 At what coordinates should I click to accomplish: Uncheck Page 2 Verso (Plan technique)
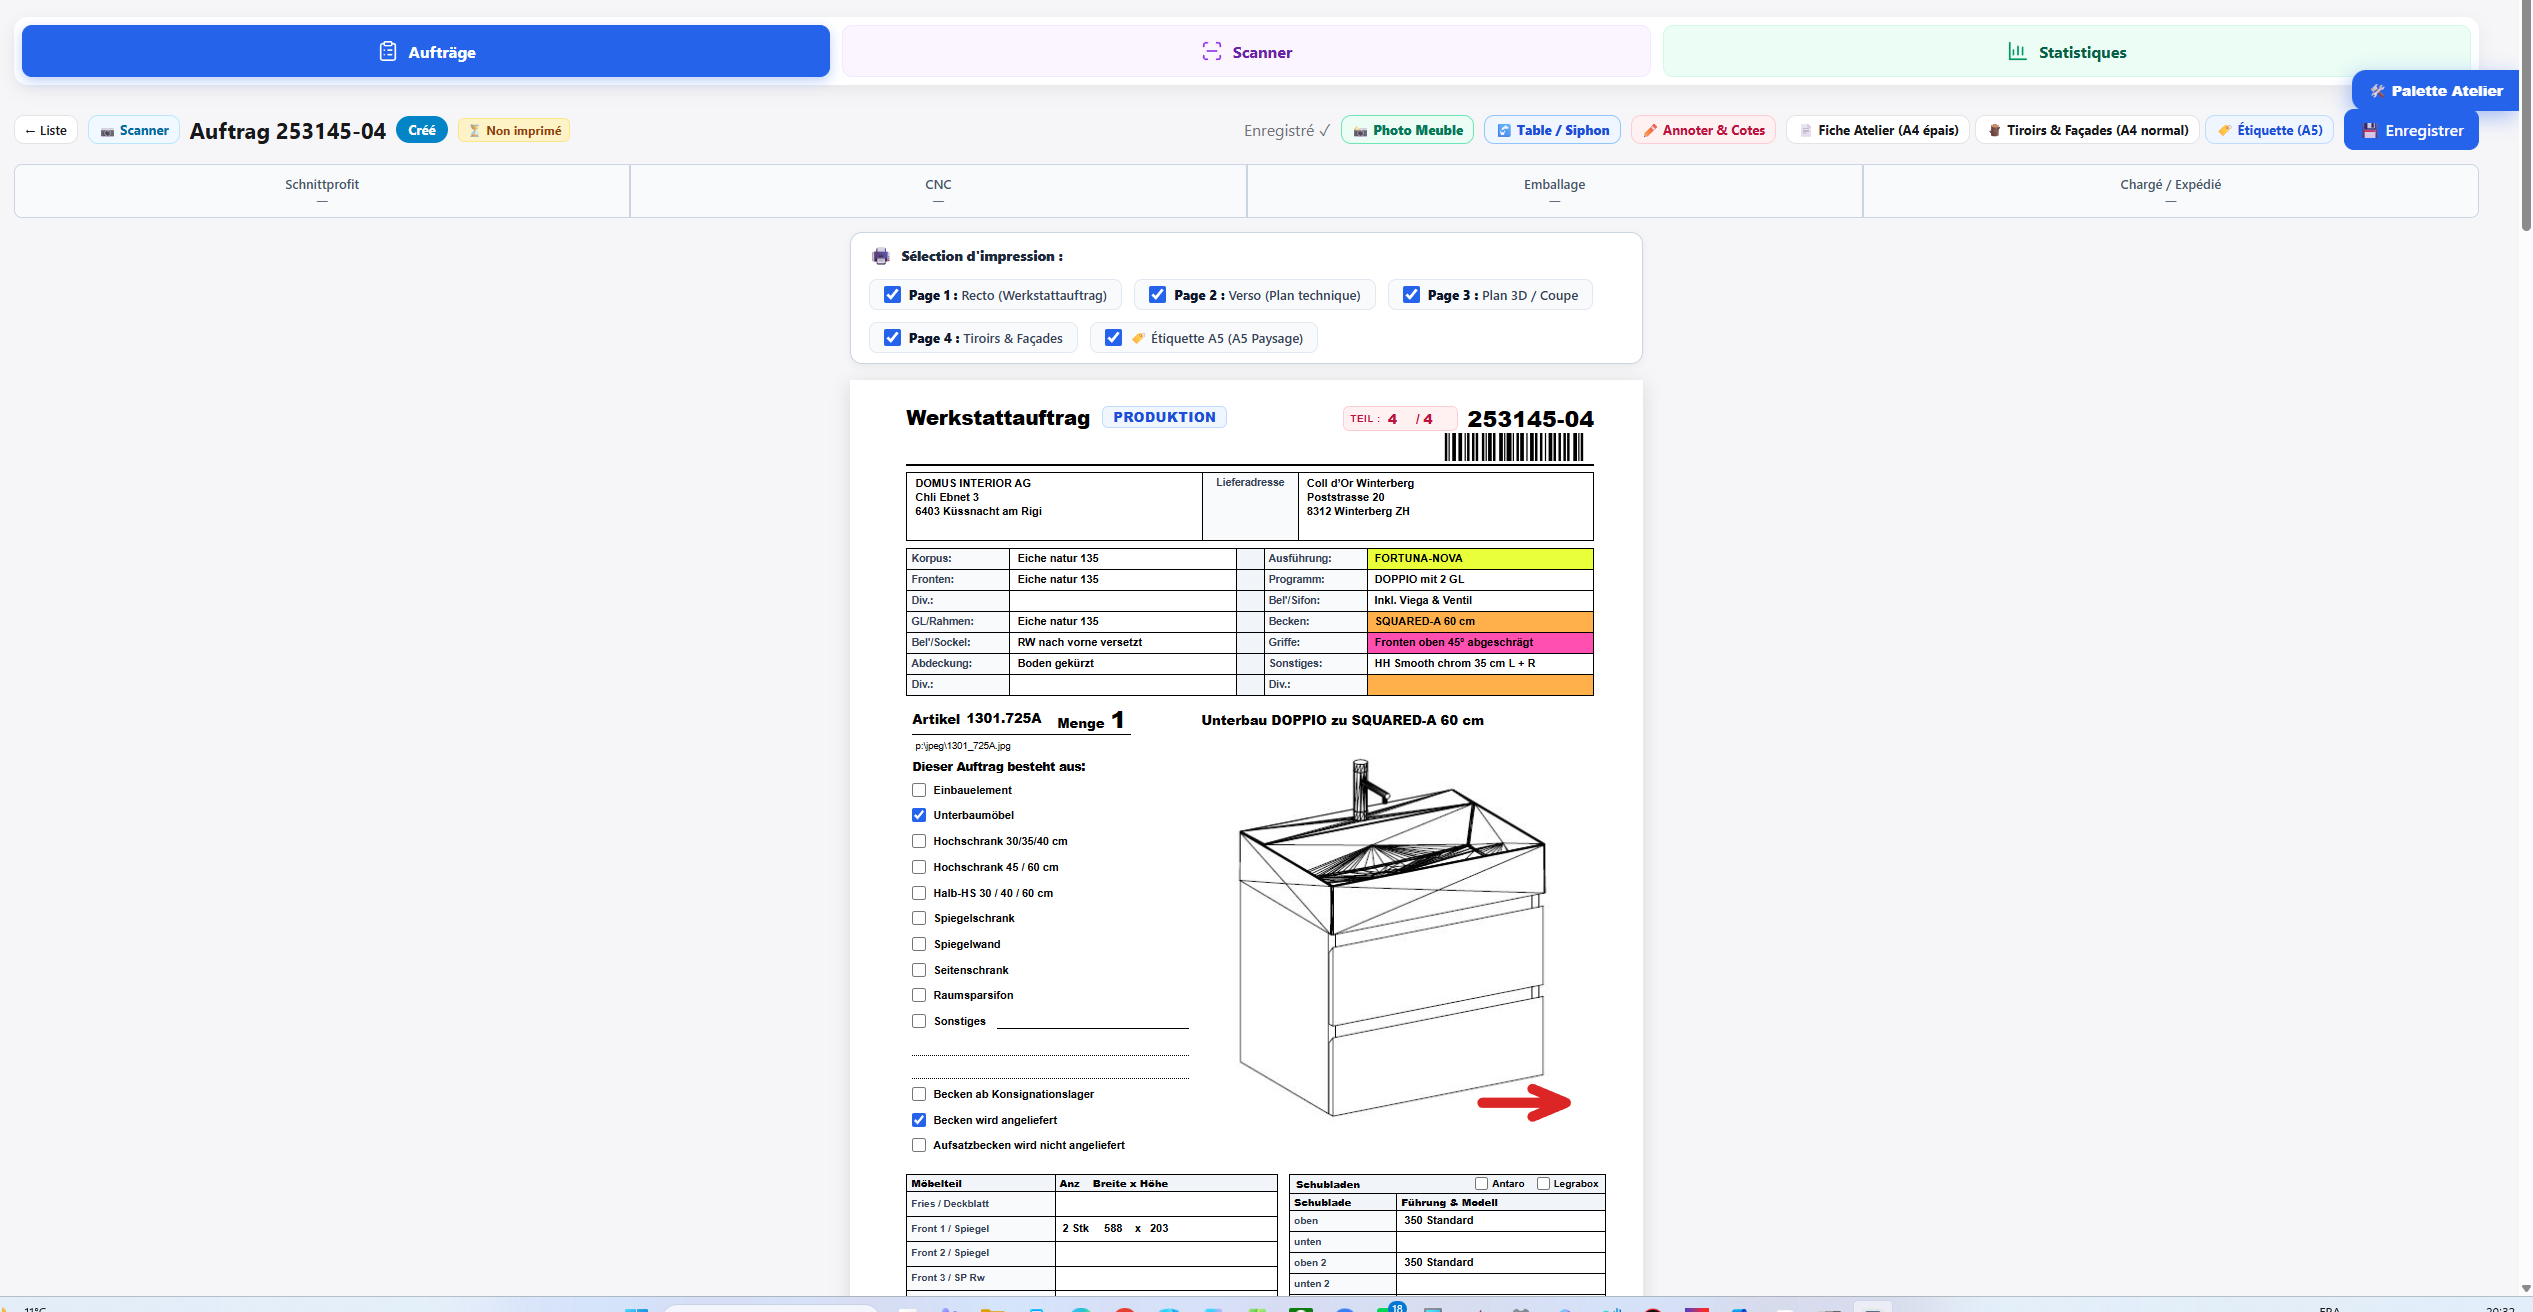click(1157, 295)
